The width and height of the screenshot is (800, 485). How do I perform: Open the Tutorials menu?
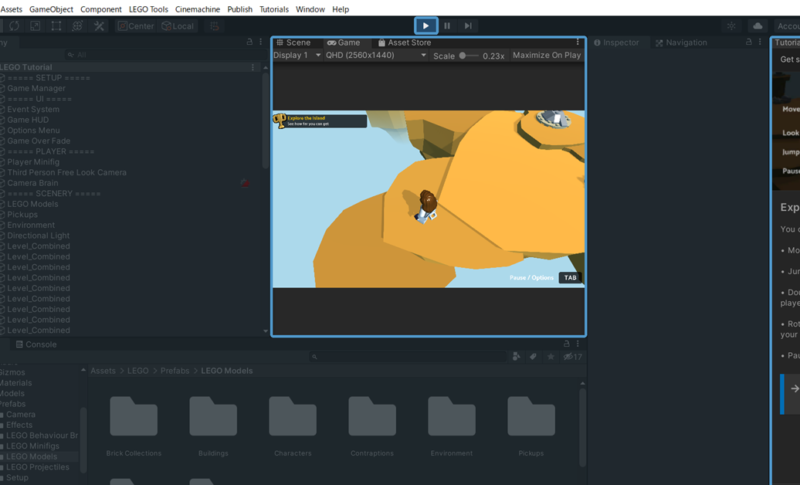tap(274, 9)
